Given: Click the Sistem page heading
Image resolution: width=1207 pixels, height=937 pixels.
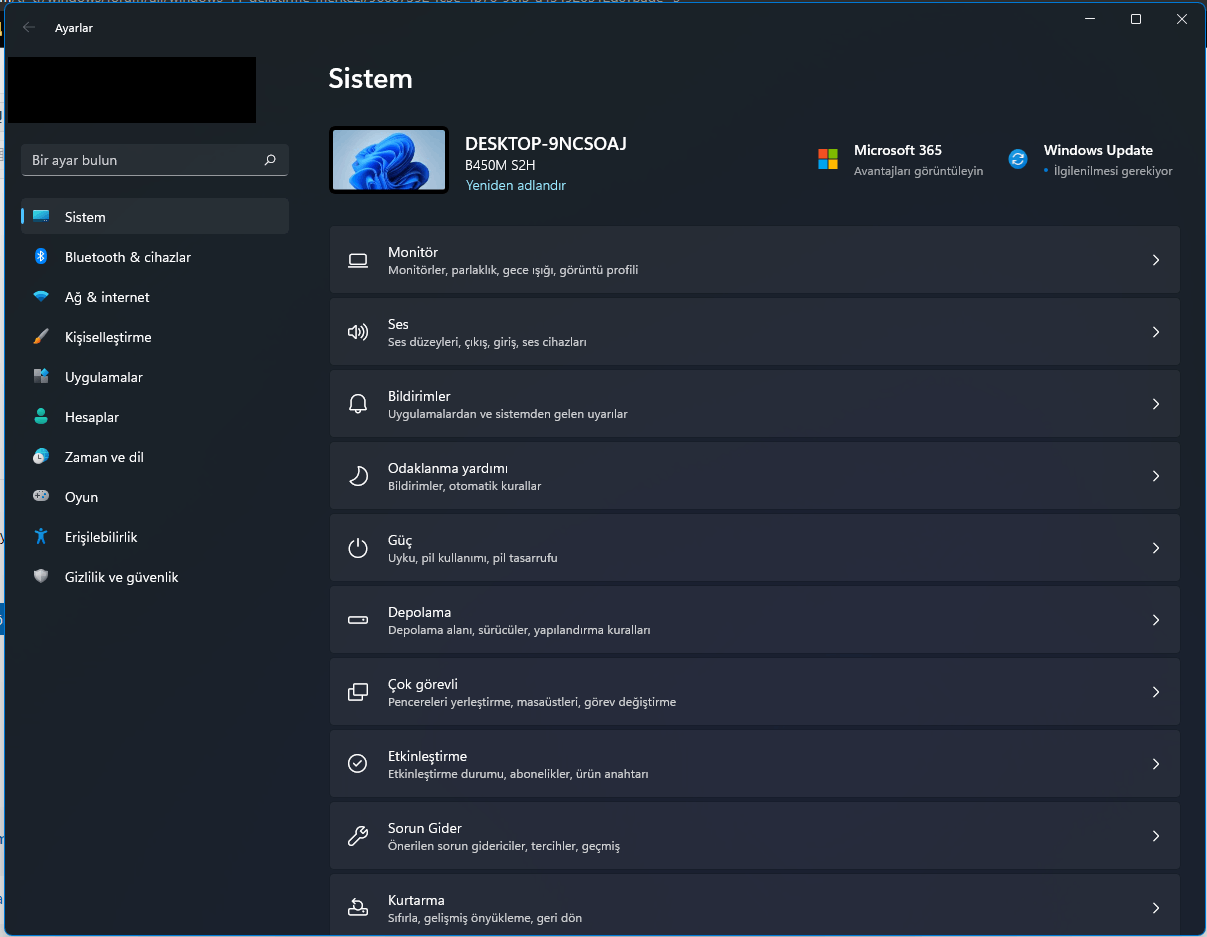Looking at the screenshot, I should click(370, 79).
